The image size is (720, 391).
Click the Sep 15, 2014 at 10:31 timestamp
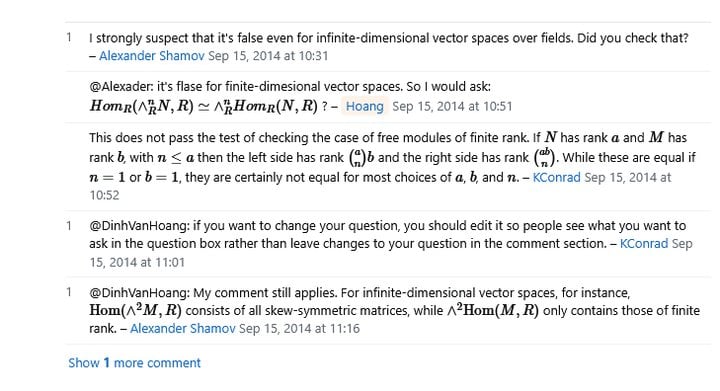pos(268,56)
